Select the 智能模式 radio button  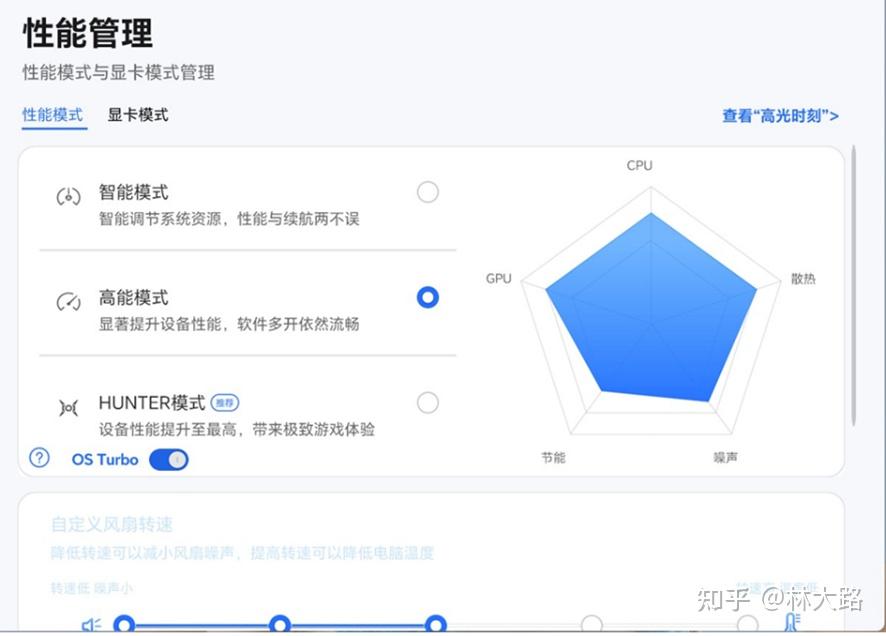(428, 192)
